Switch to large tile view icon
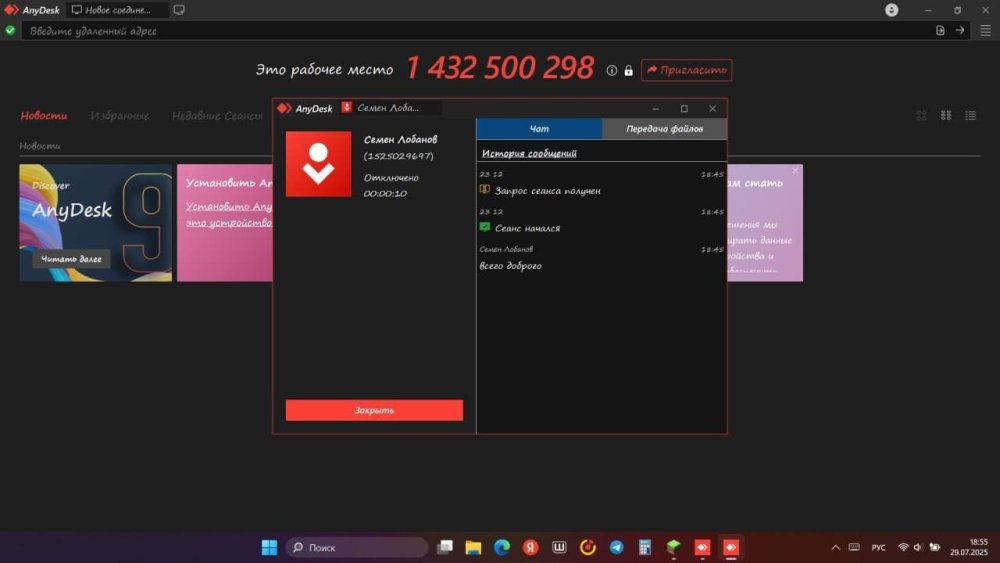 click(922, 115)
